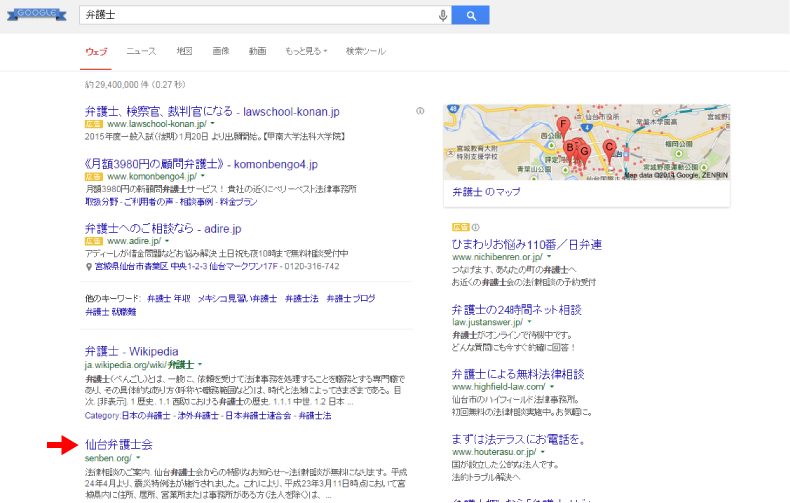Open the adire Sendai address link

click(186, 266)
